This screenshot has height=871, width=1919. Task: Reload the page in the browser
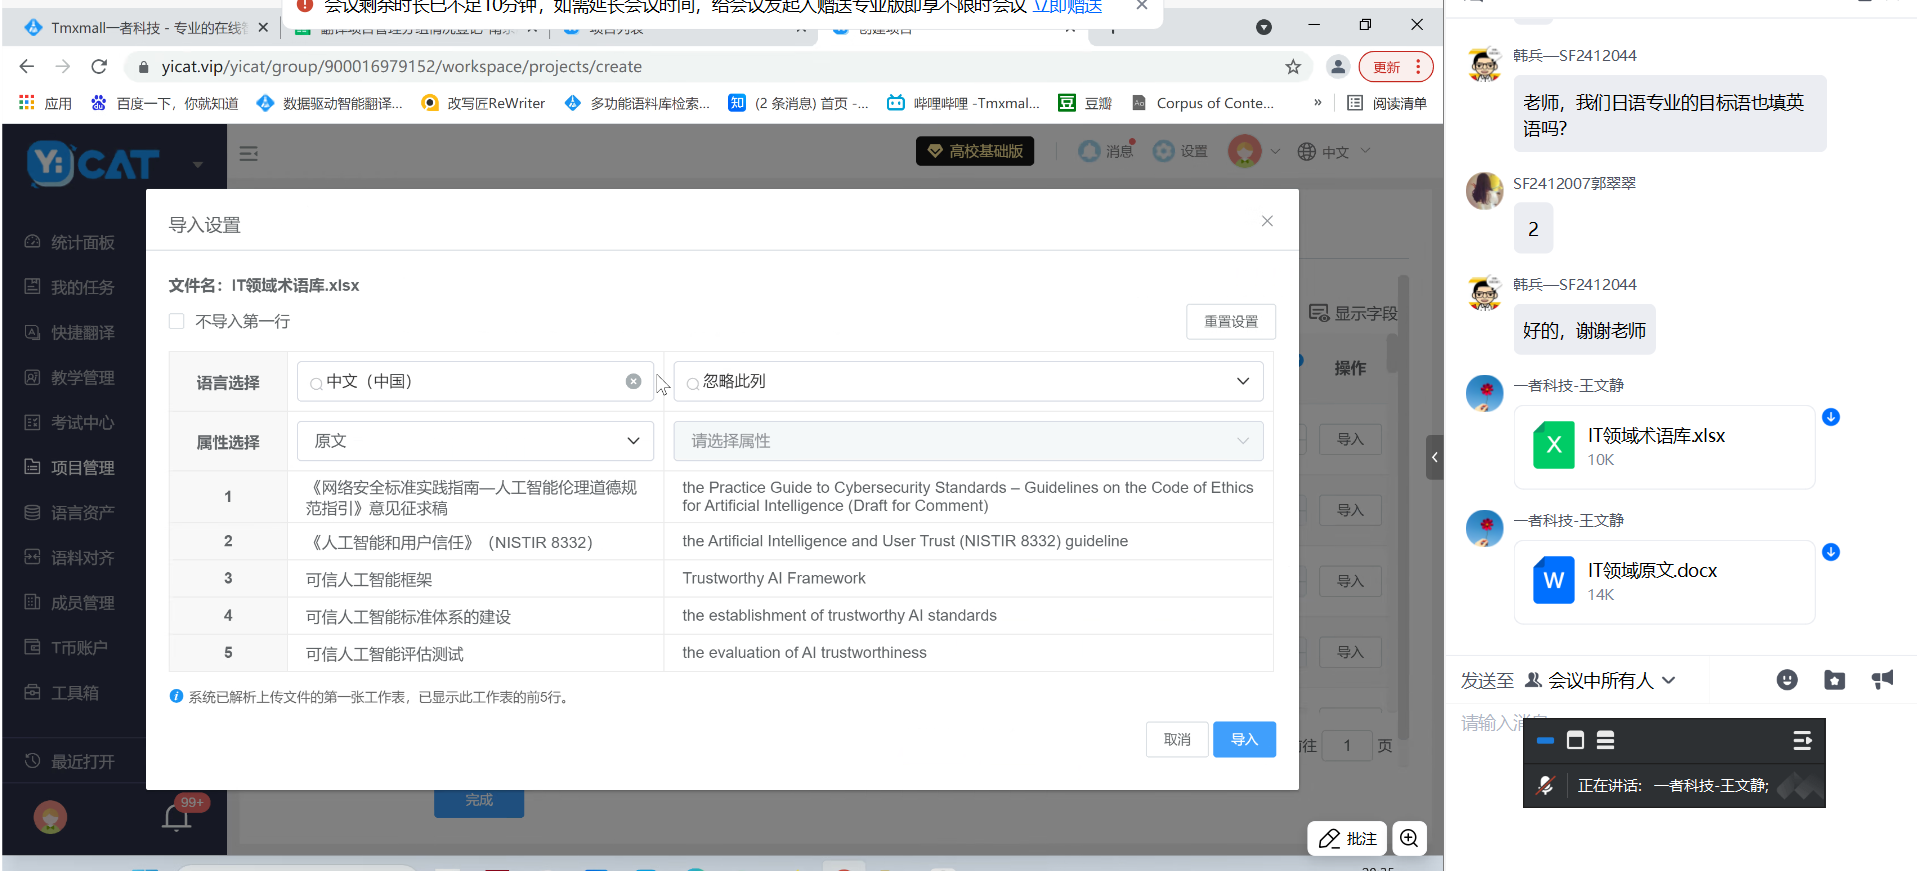coord(99,67)
